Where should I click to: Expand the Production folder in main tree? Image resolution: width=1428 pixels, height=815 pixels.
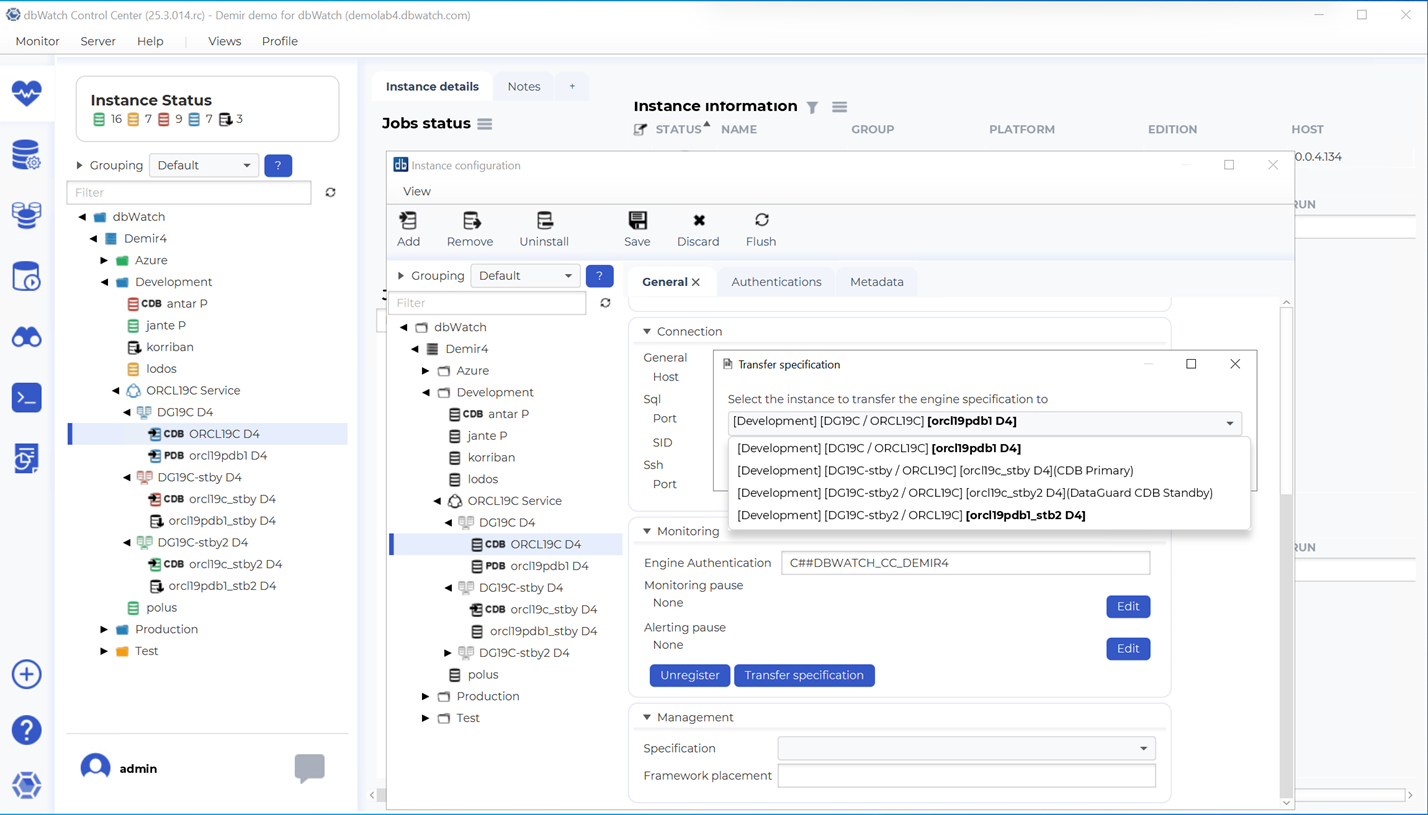coord(104,629)
